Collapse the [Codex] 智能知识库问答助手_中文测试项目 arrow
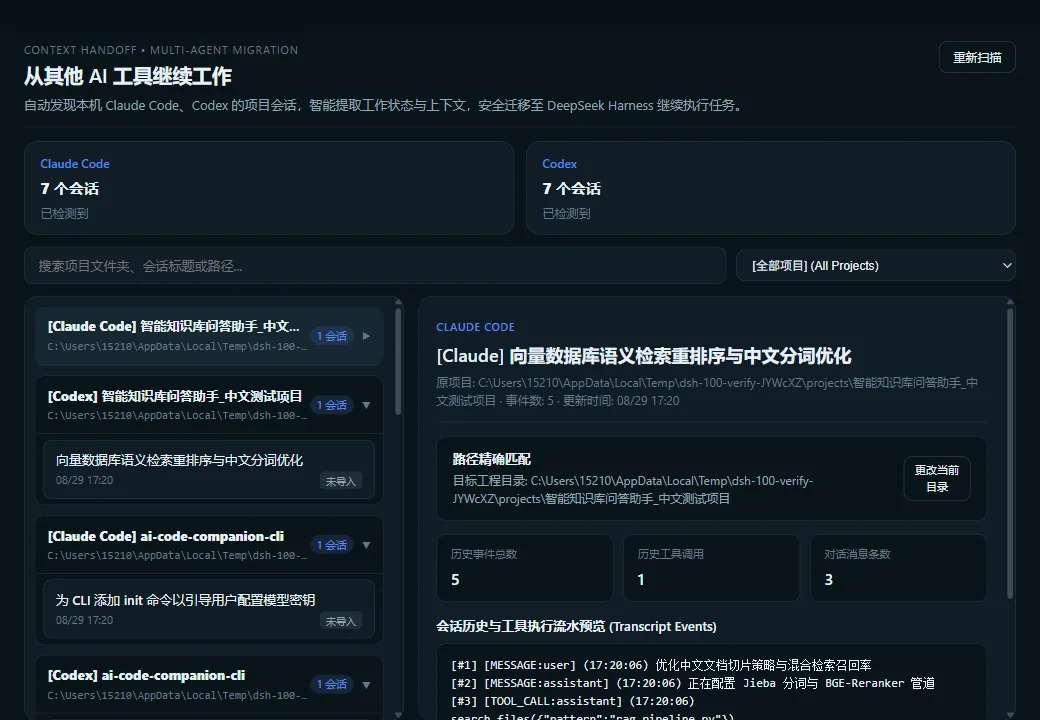The width and height of the screenshot is (1040, 720). 366,405
